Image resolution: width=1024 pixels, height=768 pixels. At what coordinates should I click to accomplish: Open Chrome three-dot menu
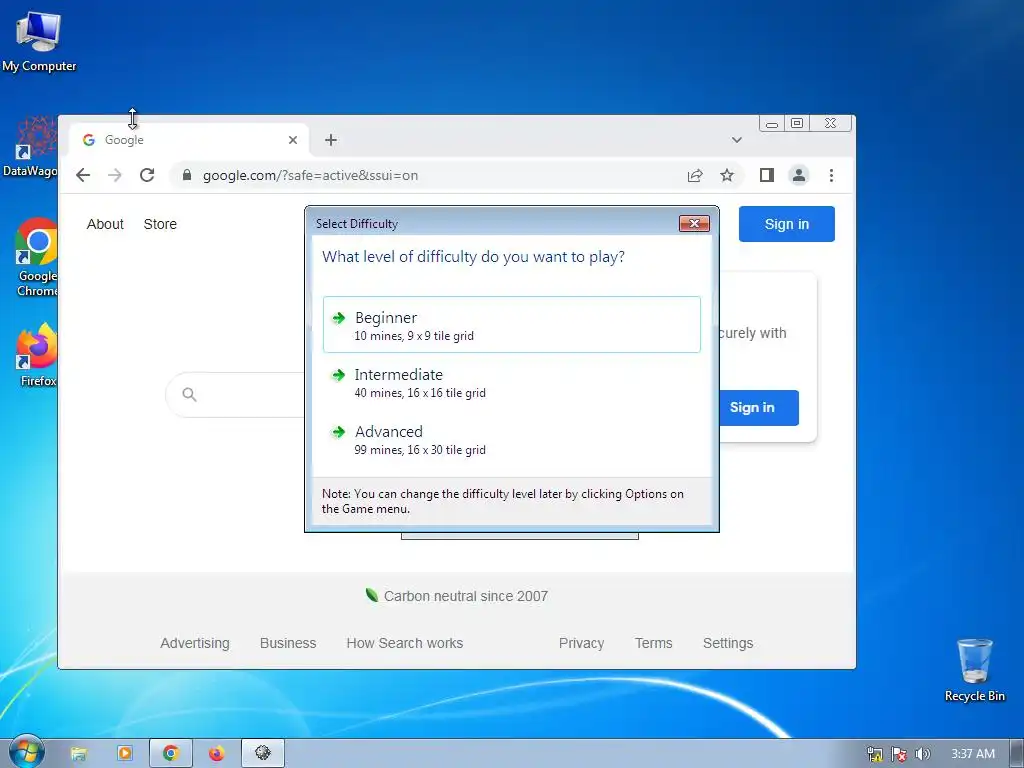click(831, 175)
